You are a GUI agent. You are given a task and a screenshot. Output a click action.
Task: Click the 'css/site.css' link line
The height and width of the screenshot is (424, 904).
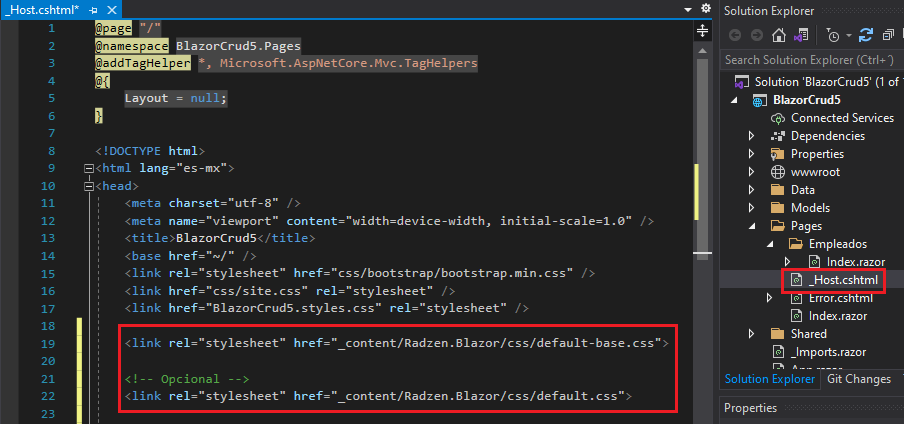[290, 291]
